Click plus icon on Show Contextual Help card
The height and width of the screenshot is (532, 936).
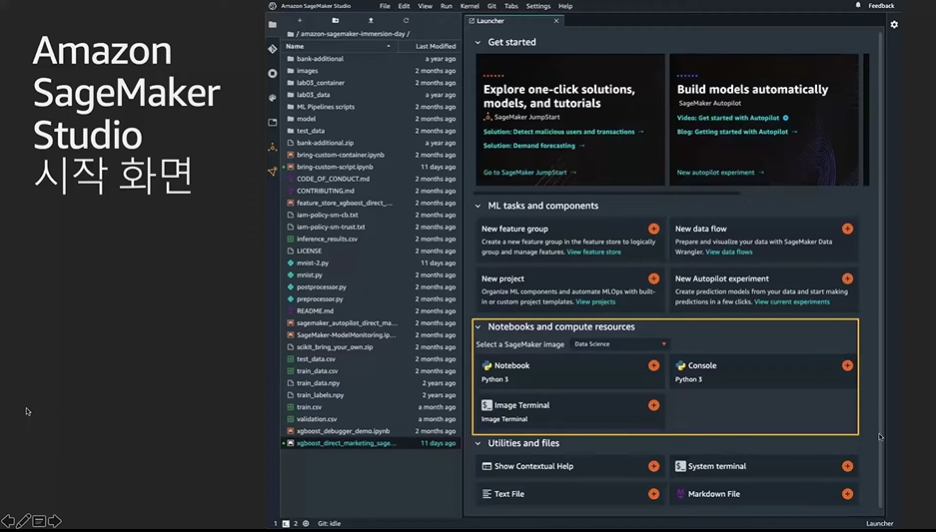tap(654, 466)
